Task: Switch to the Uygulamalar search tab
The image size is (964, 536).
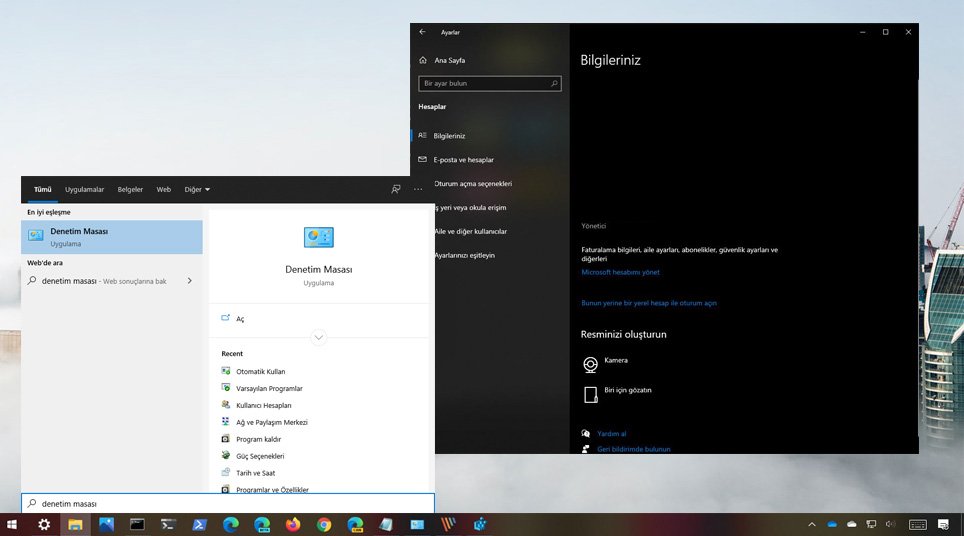Action: [85, 189]
